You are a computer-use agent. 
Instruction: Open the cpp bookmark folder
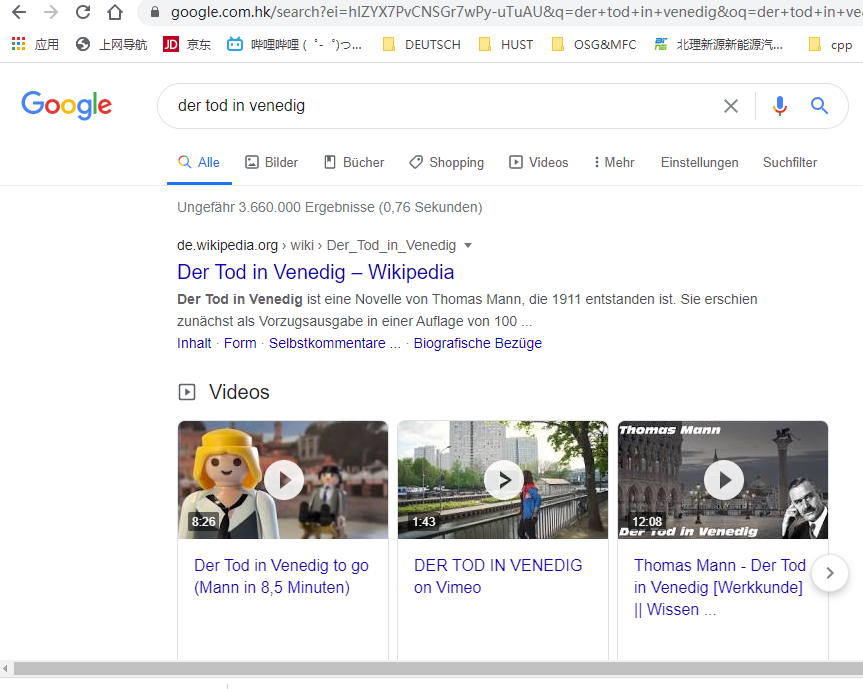(831, 44)
